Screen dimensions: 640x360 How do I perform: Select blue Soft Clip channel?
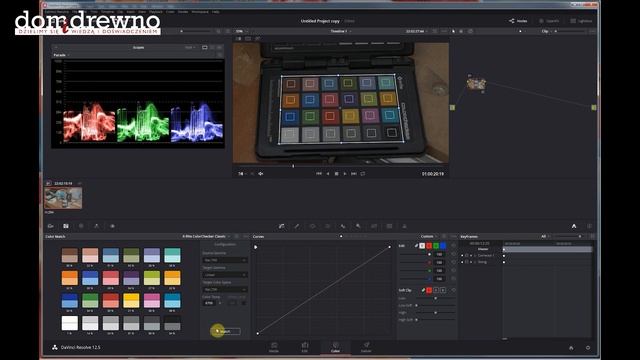point(443,290)
